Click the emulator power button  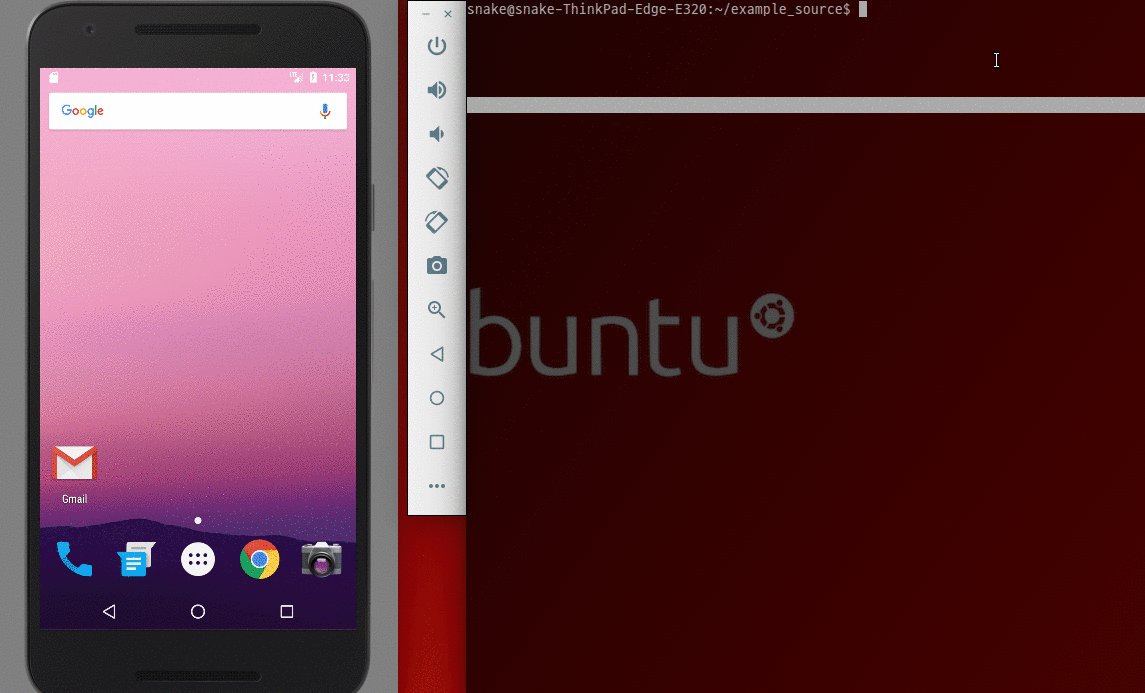click(437, 46)
